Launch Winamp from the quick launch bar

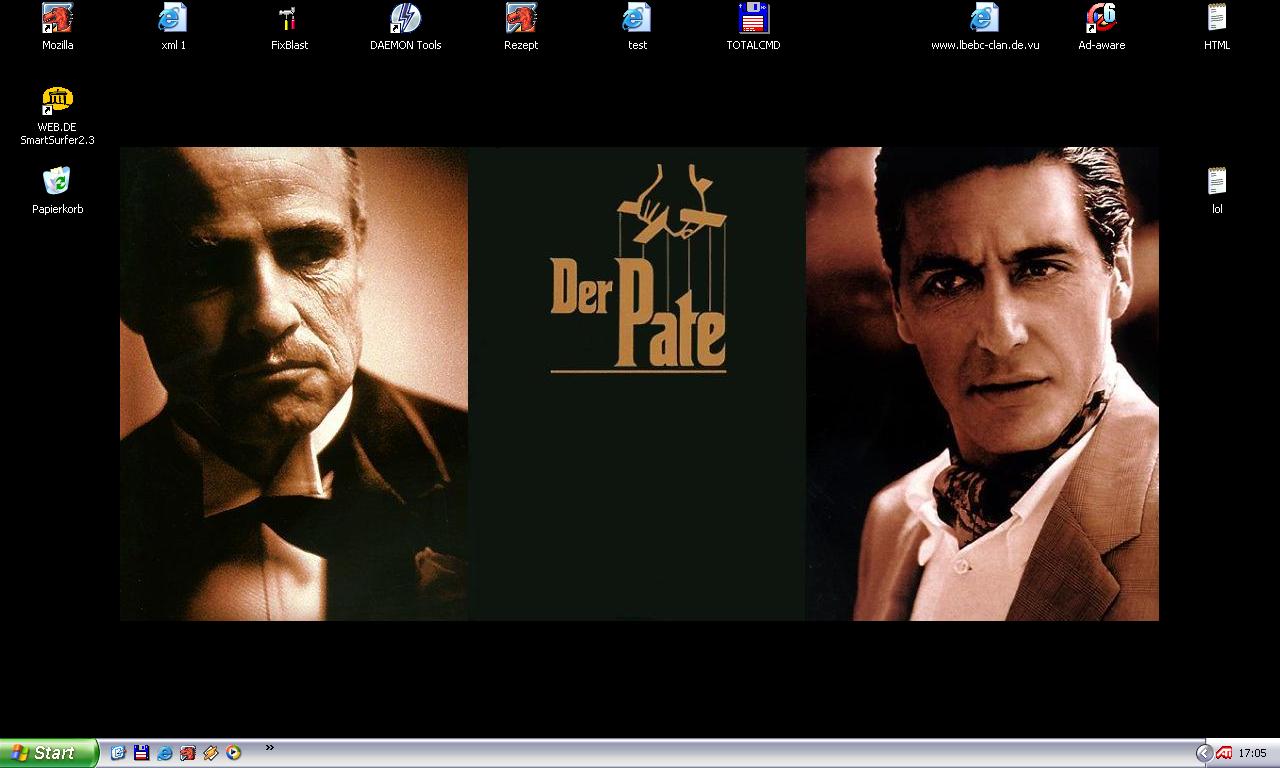[x=210, y=753]
